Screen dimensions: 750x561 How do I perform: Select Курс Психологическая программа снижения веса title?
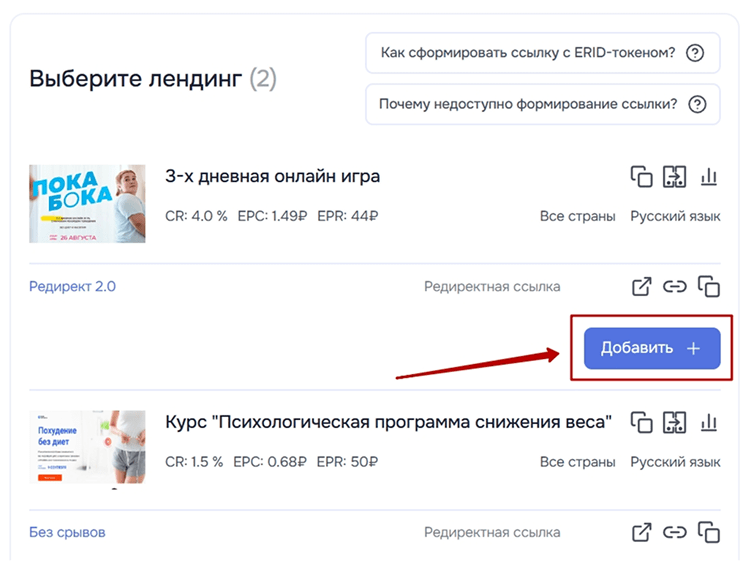[388, 422]
